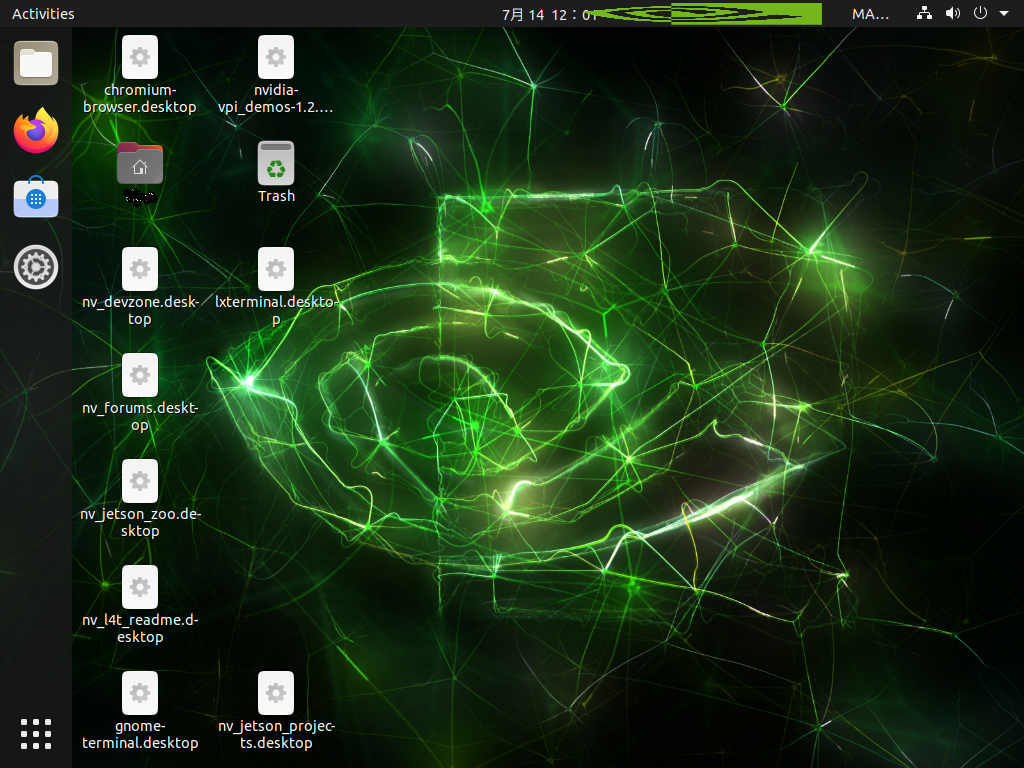Click the network status icon in top bar
Image resolution: width=1024 pixels, height=768 pixels.
tap(924, 13)
